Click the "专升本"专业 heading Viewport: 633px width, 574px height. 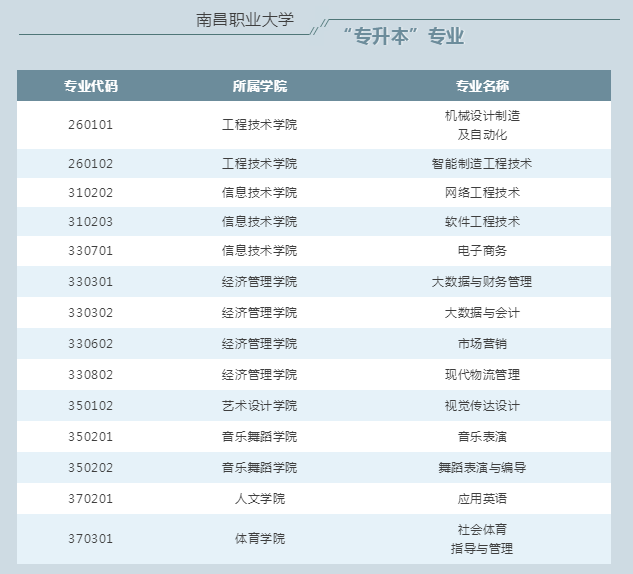click(x=403, y=37)
